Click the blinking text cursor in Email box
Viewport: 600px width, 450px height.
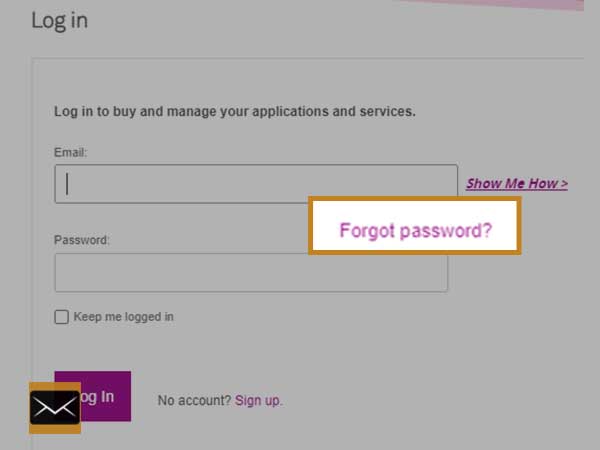[67, 184]
